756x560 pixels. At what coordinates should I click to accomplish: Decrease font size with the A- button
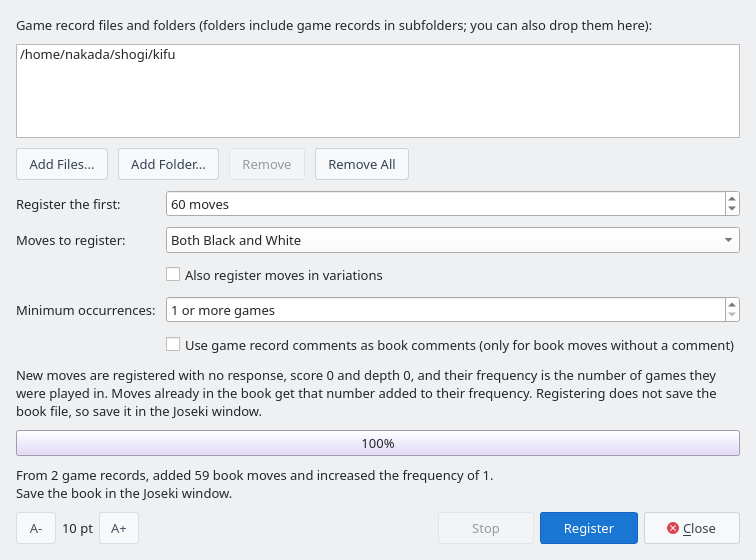click(x=36, y=528)
